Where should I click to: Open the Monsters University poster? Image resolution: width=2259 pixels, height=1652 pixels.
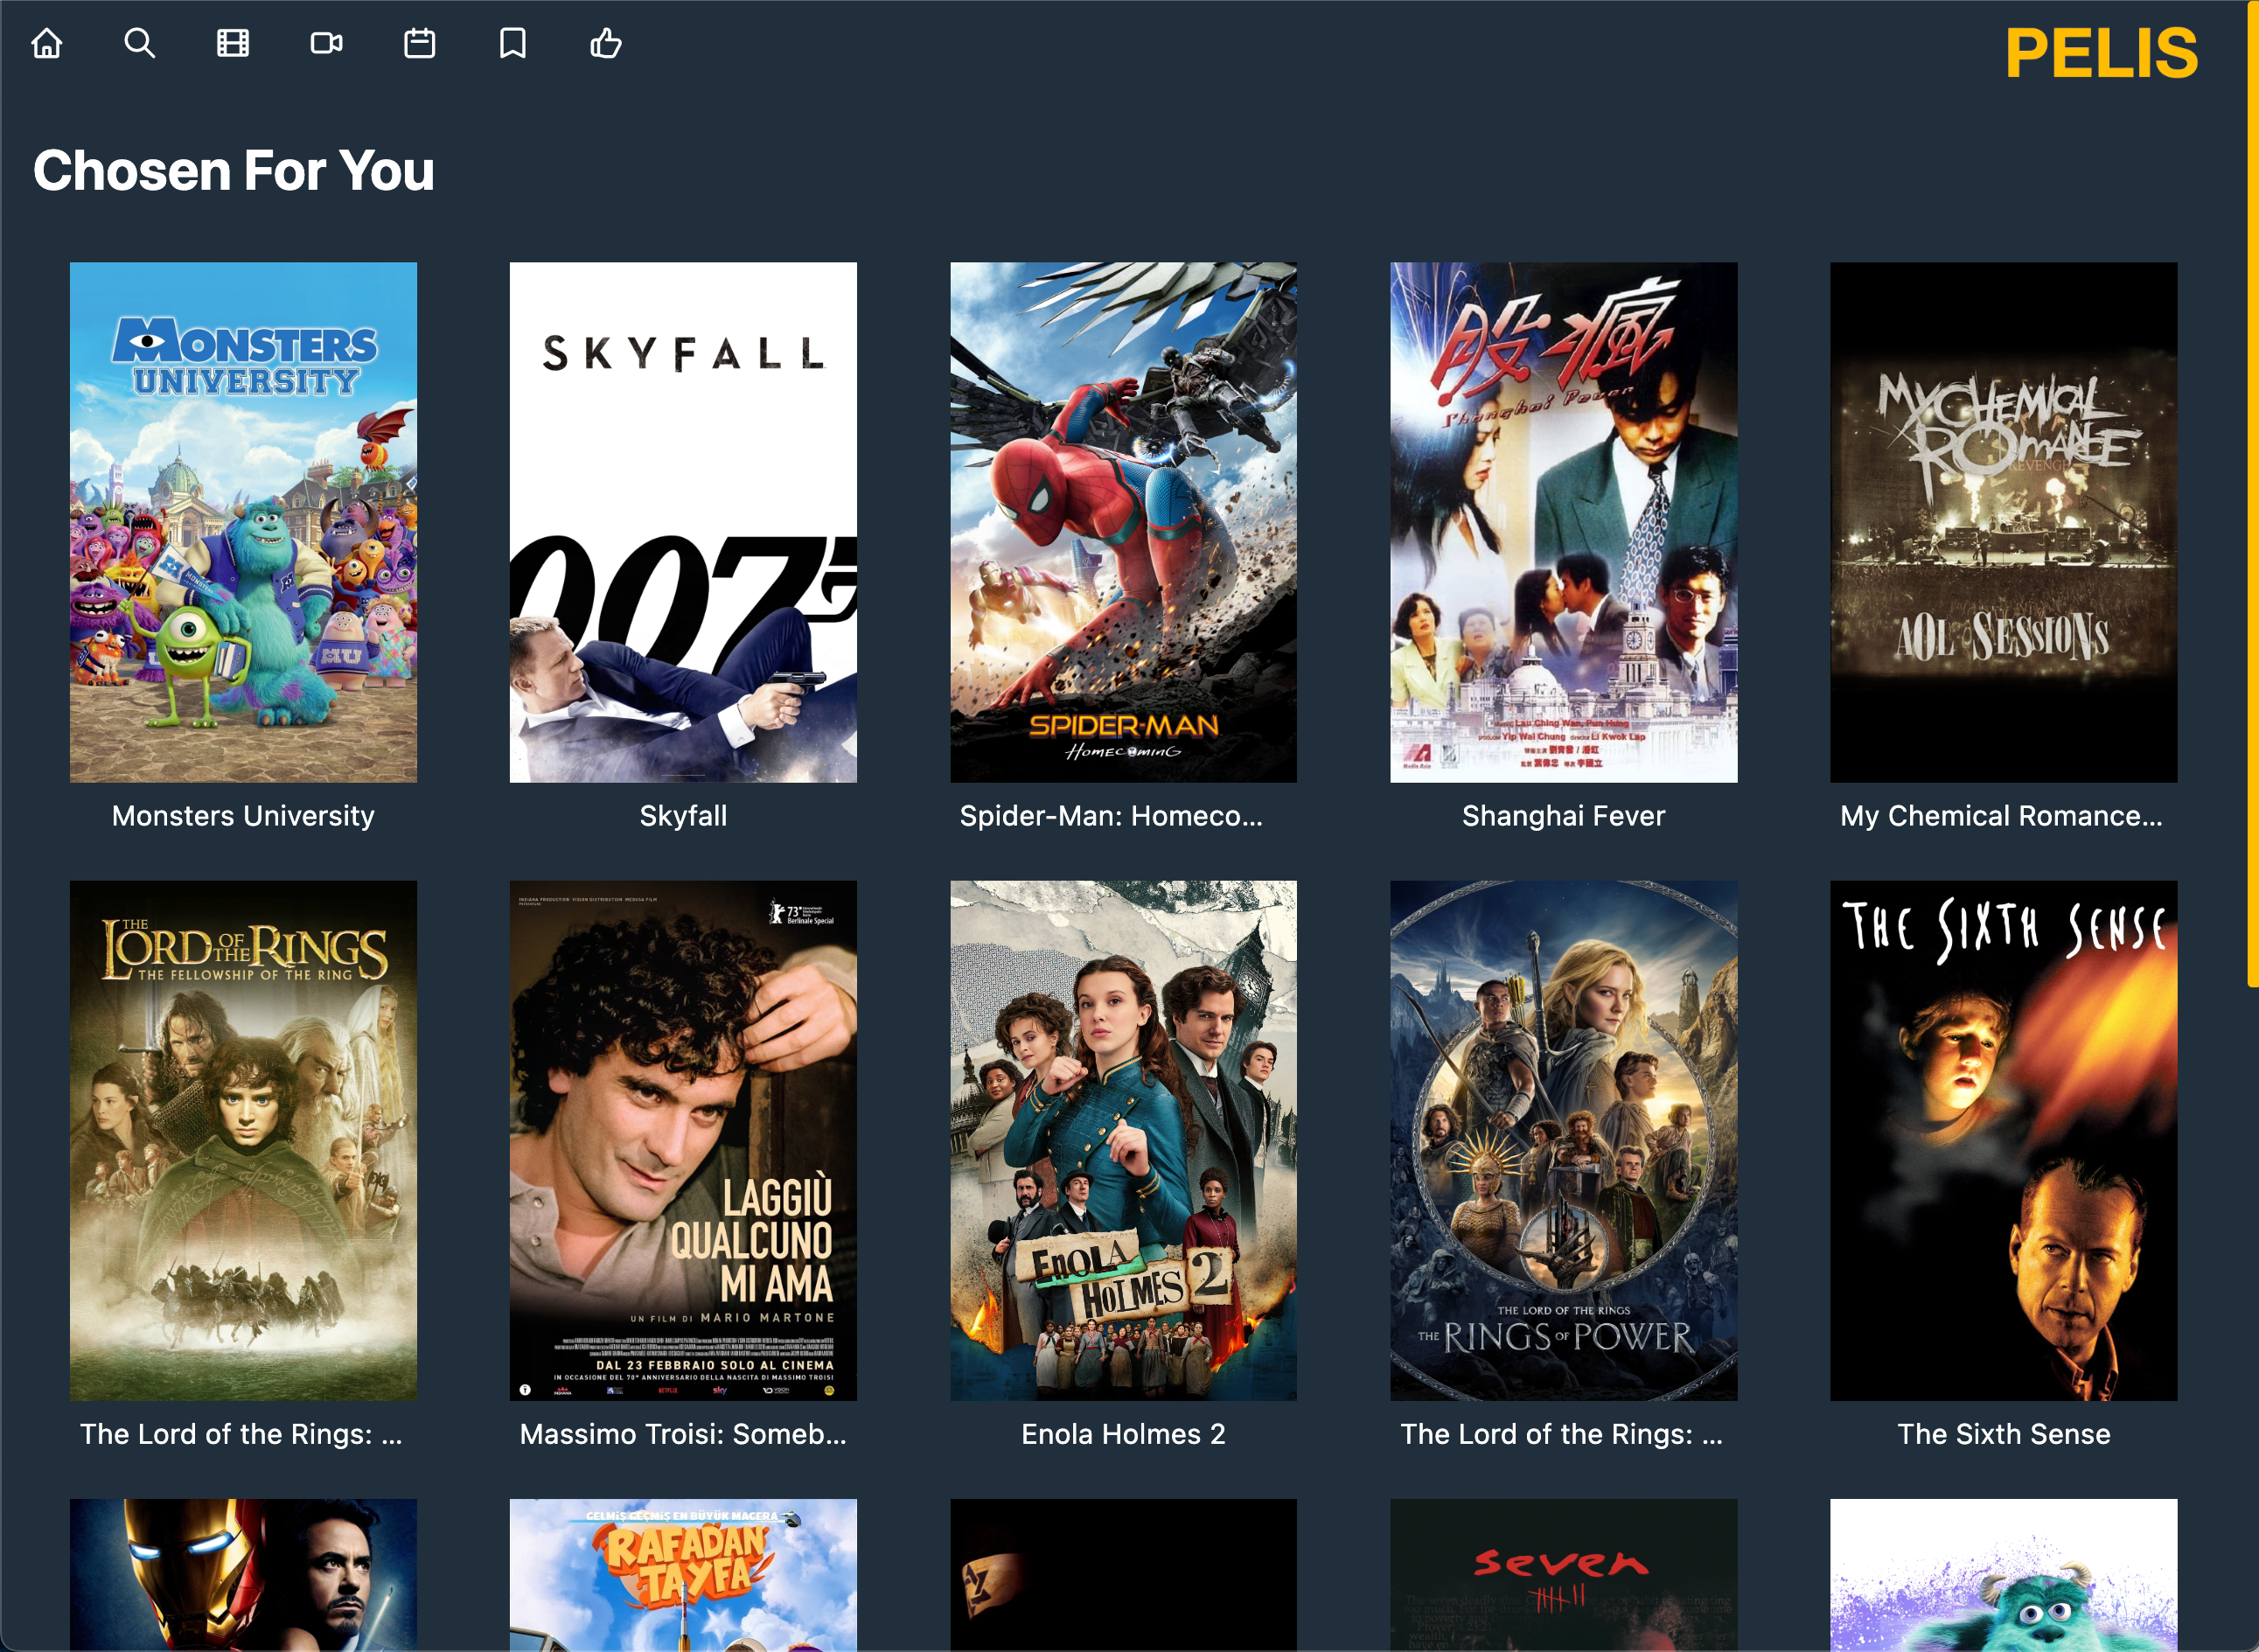click(243, 522)
